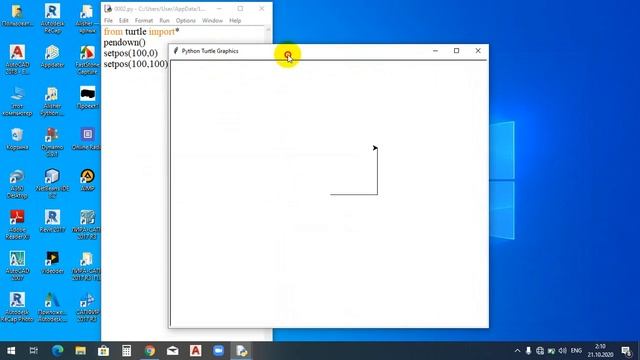This screenshot has height=360, width=640.
Task: Open the Window menu in the IDLE editor
Action: [x=212, y=20]
